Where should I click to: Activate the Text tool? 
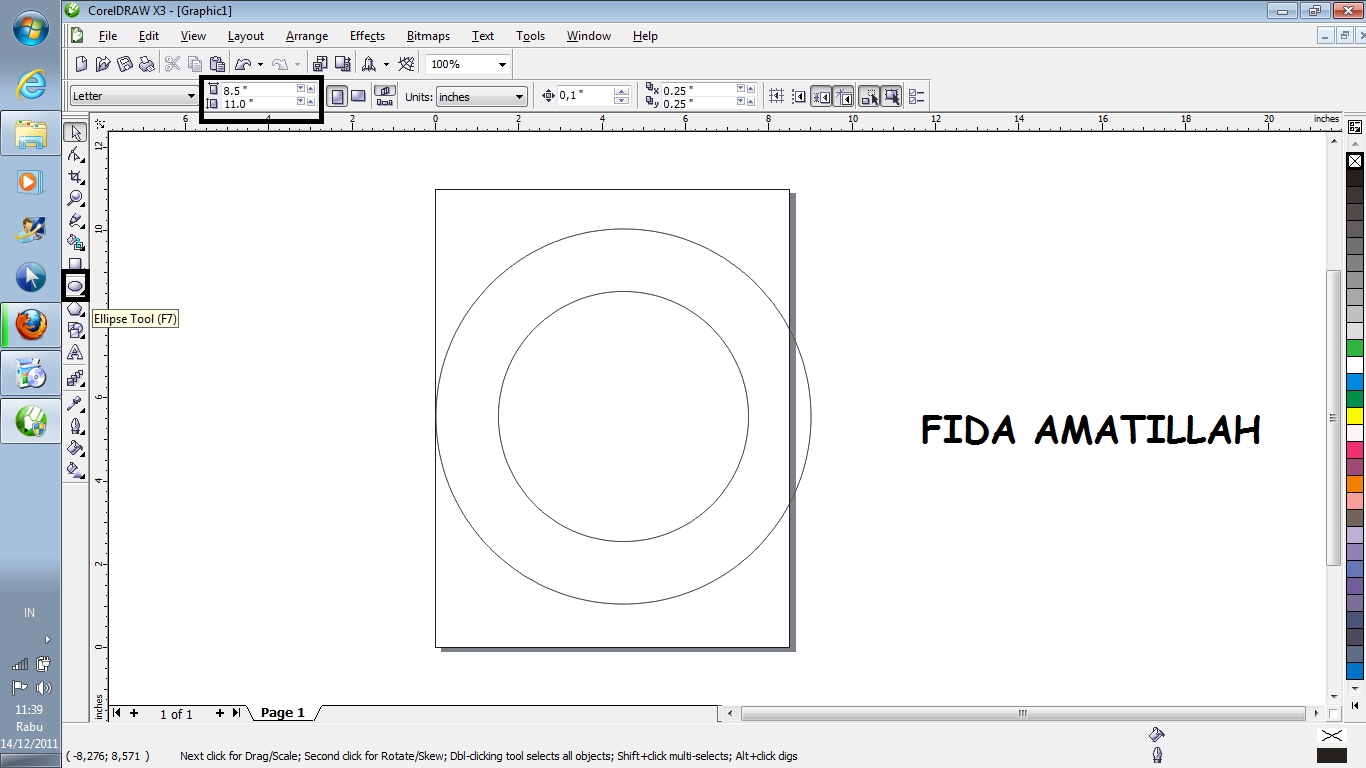[x=75, y=353]
